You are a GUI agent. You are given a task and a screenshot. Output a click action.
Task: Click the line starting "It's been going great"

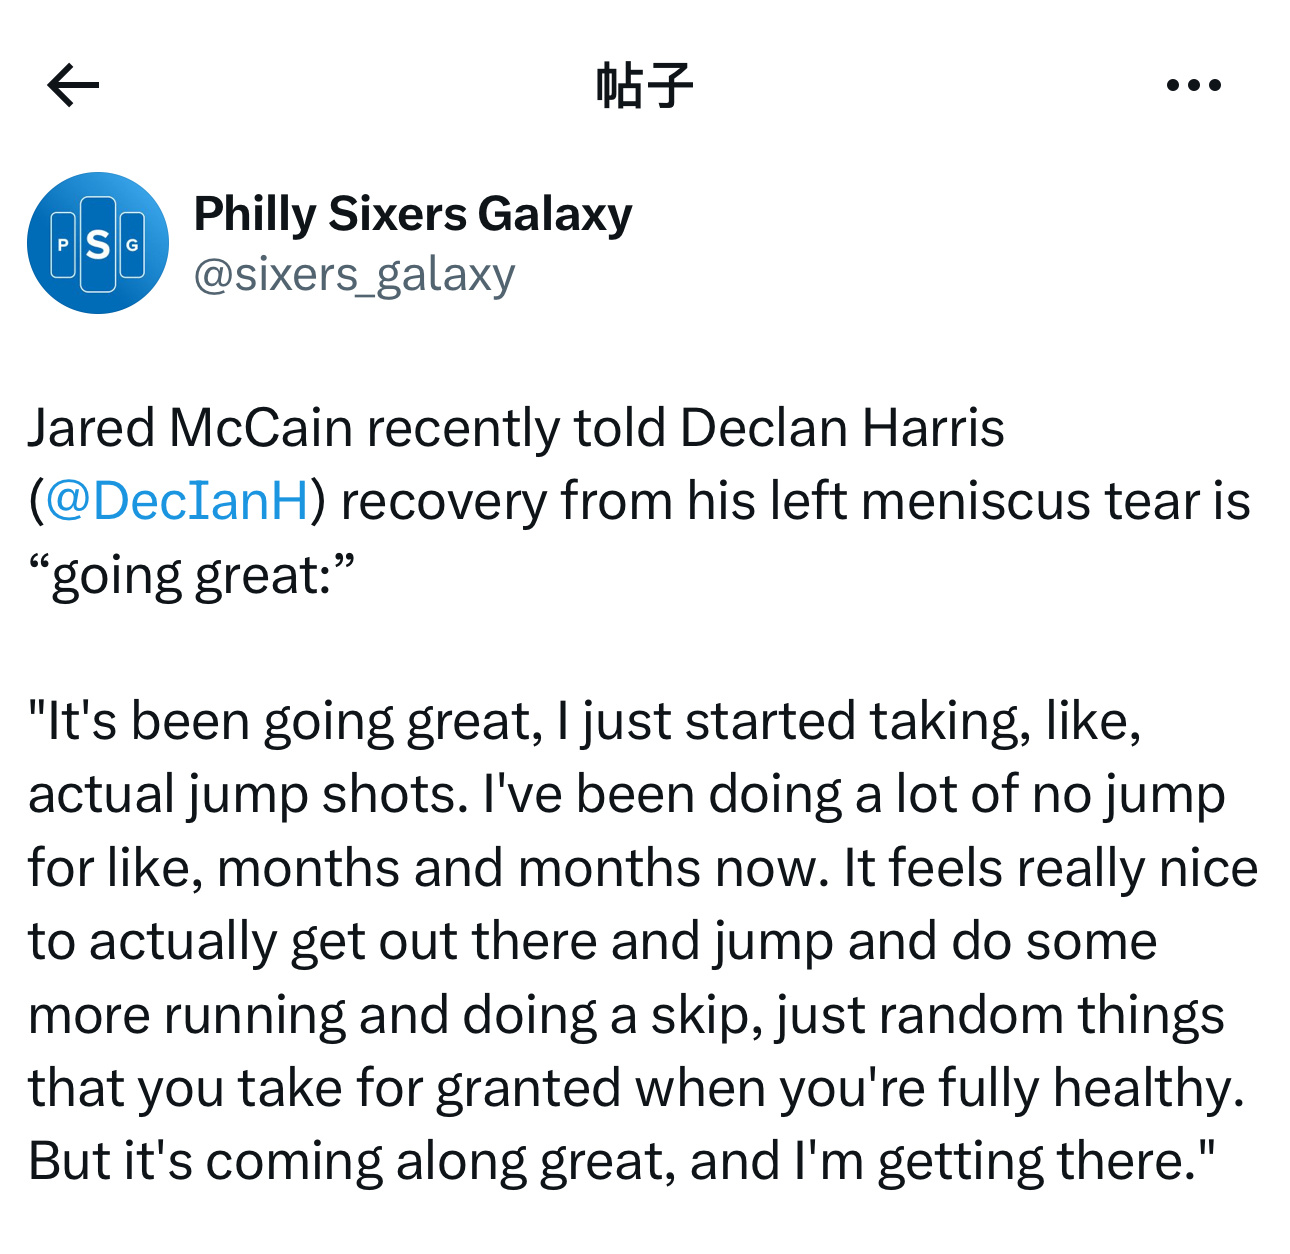pyautogui.click(x=585, y=721)
